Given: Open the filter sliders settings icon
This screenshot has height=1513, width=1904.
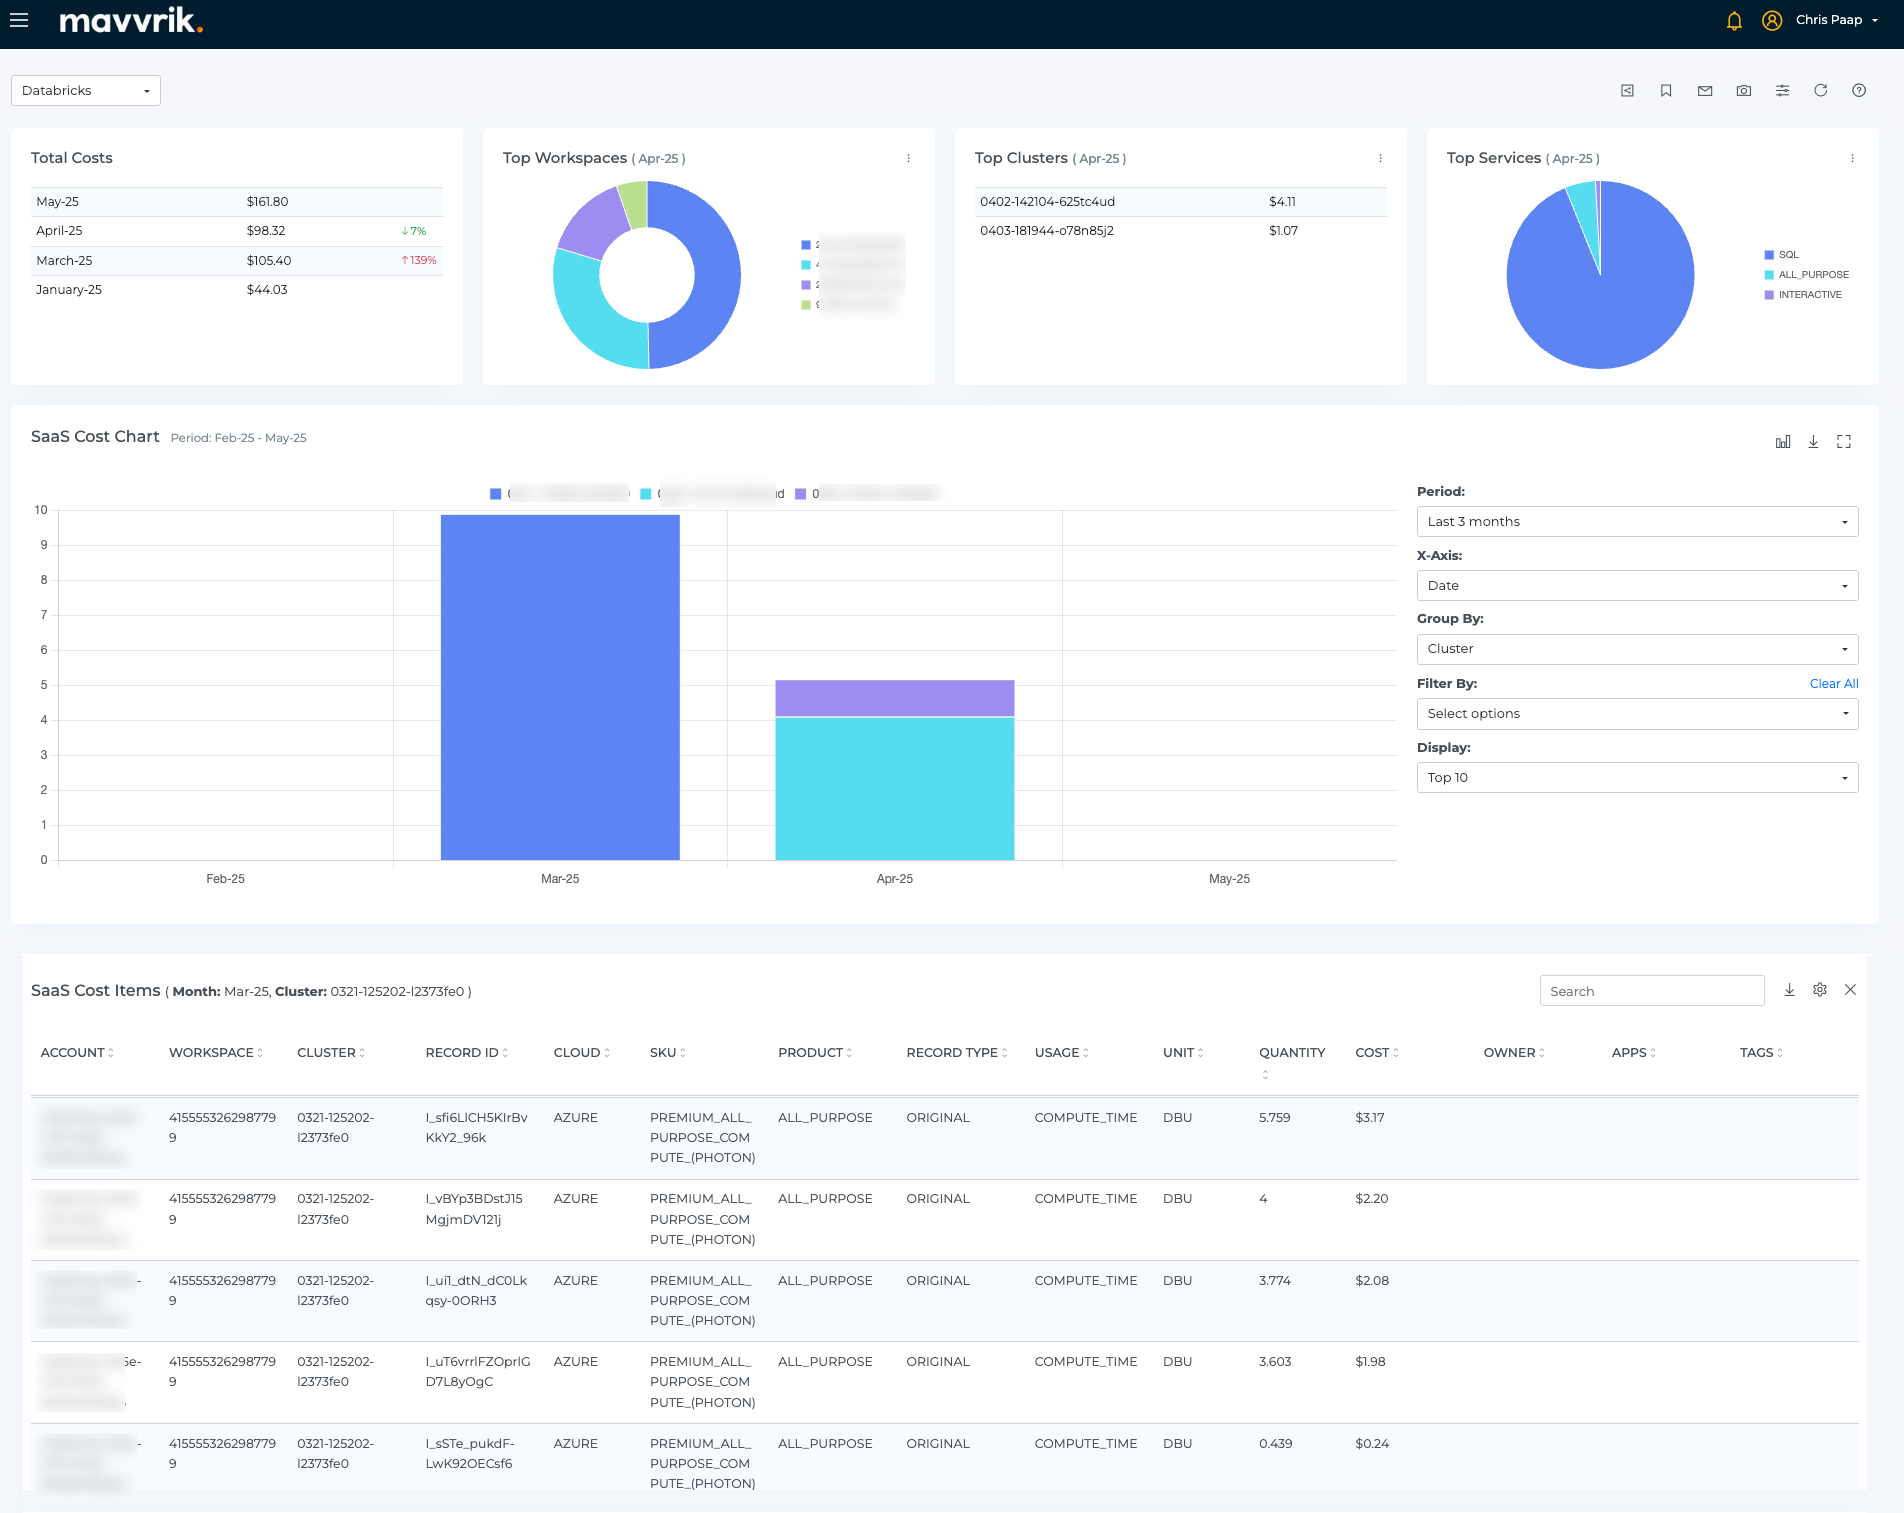Looking at the screenshot, I should [x=1782, y=91].
